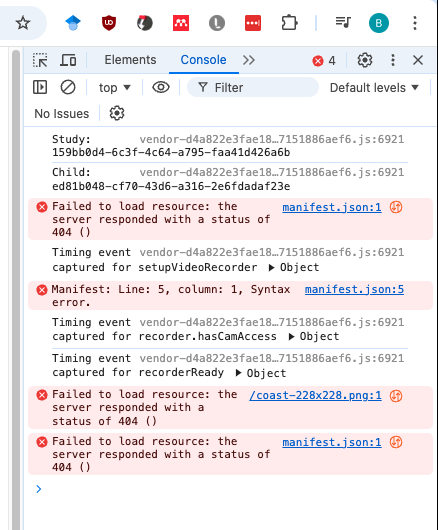This screenshot has height=530, width=438.
Task: Click the source link on recorder.hasCamAccess row
Action: [x=272, y=322]
